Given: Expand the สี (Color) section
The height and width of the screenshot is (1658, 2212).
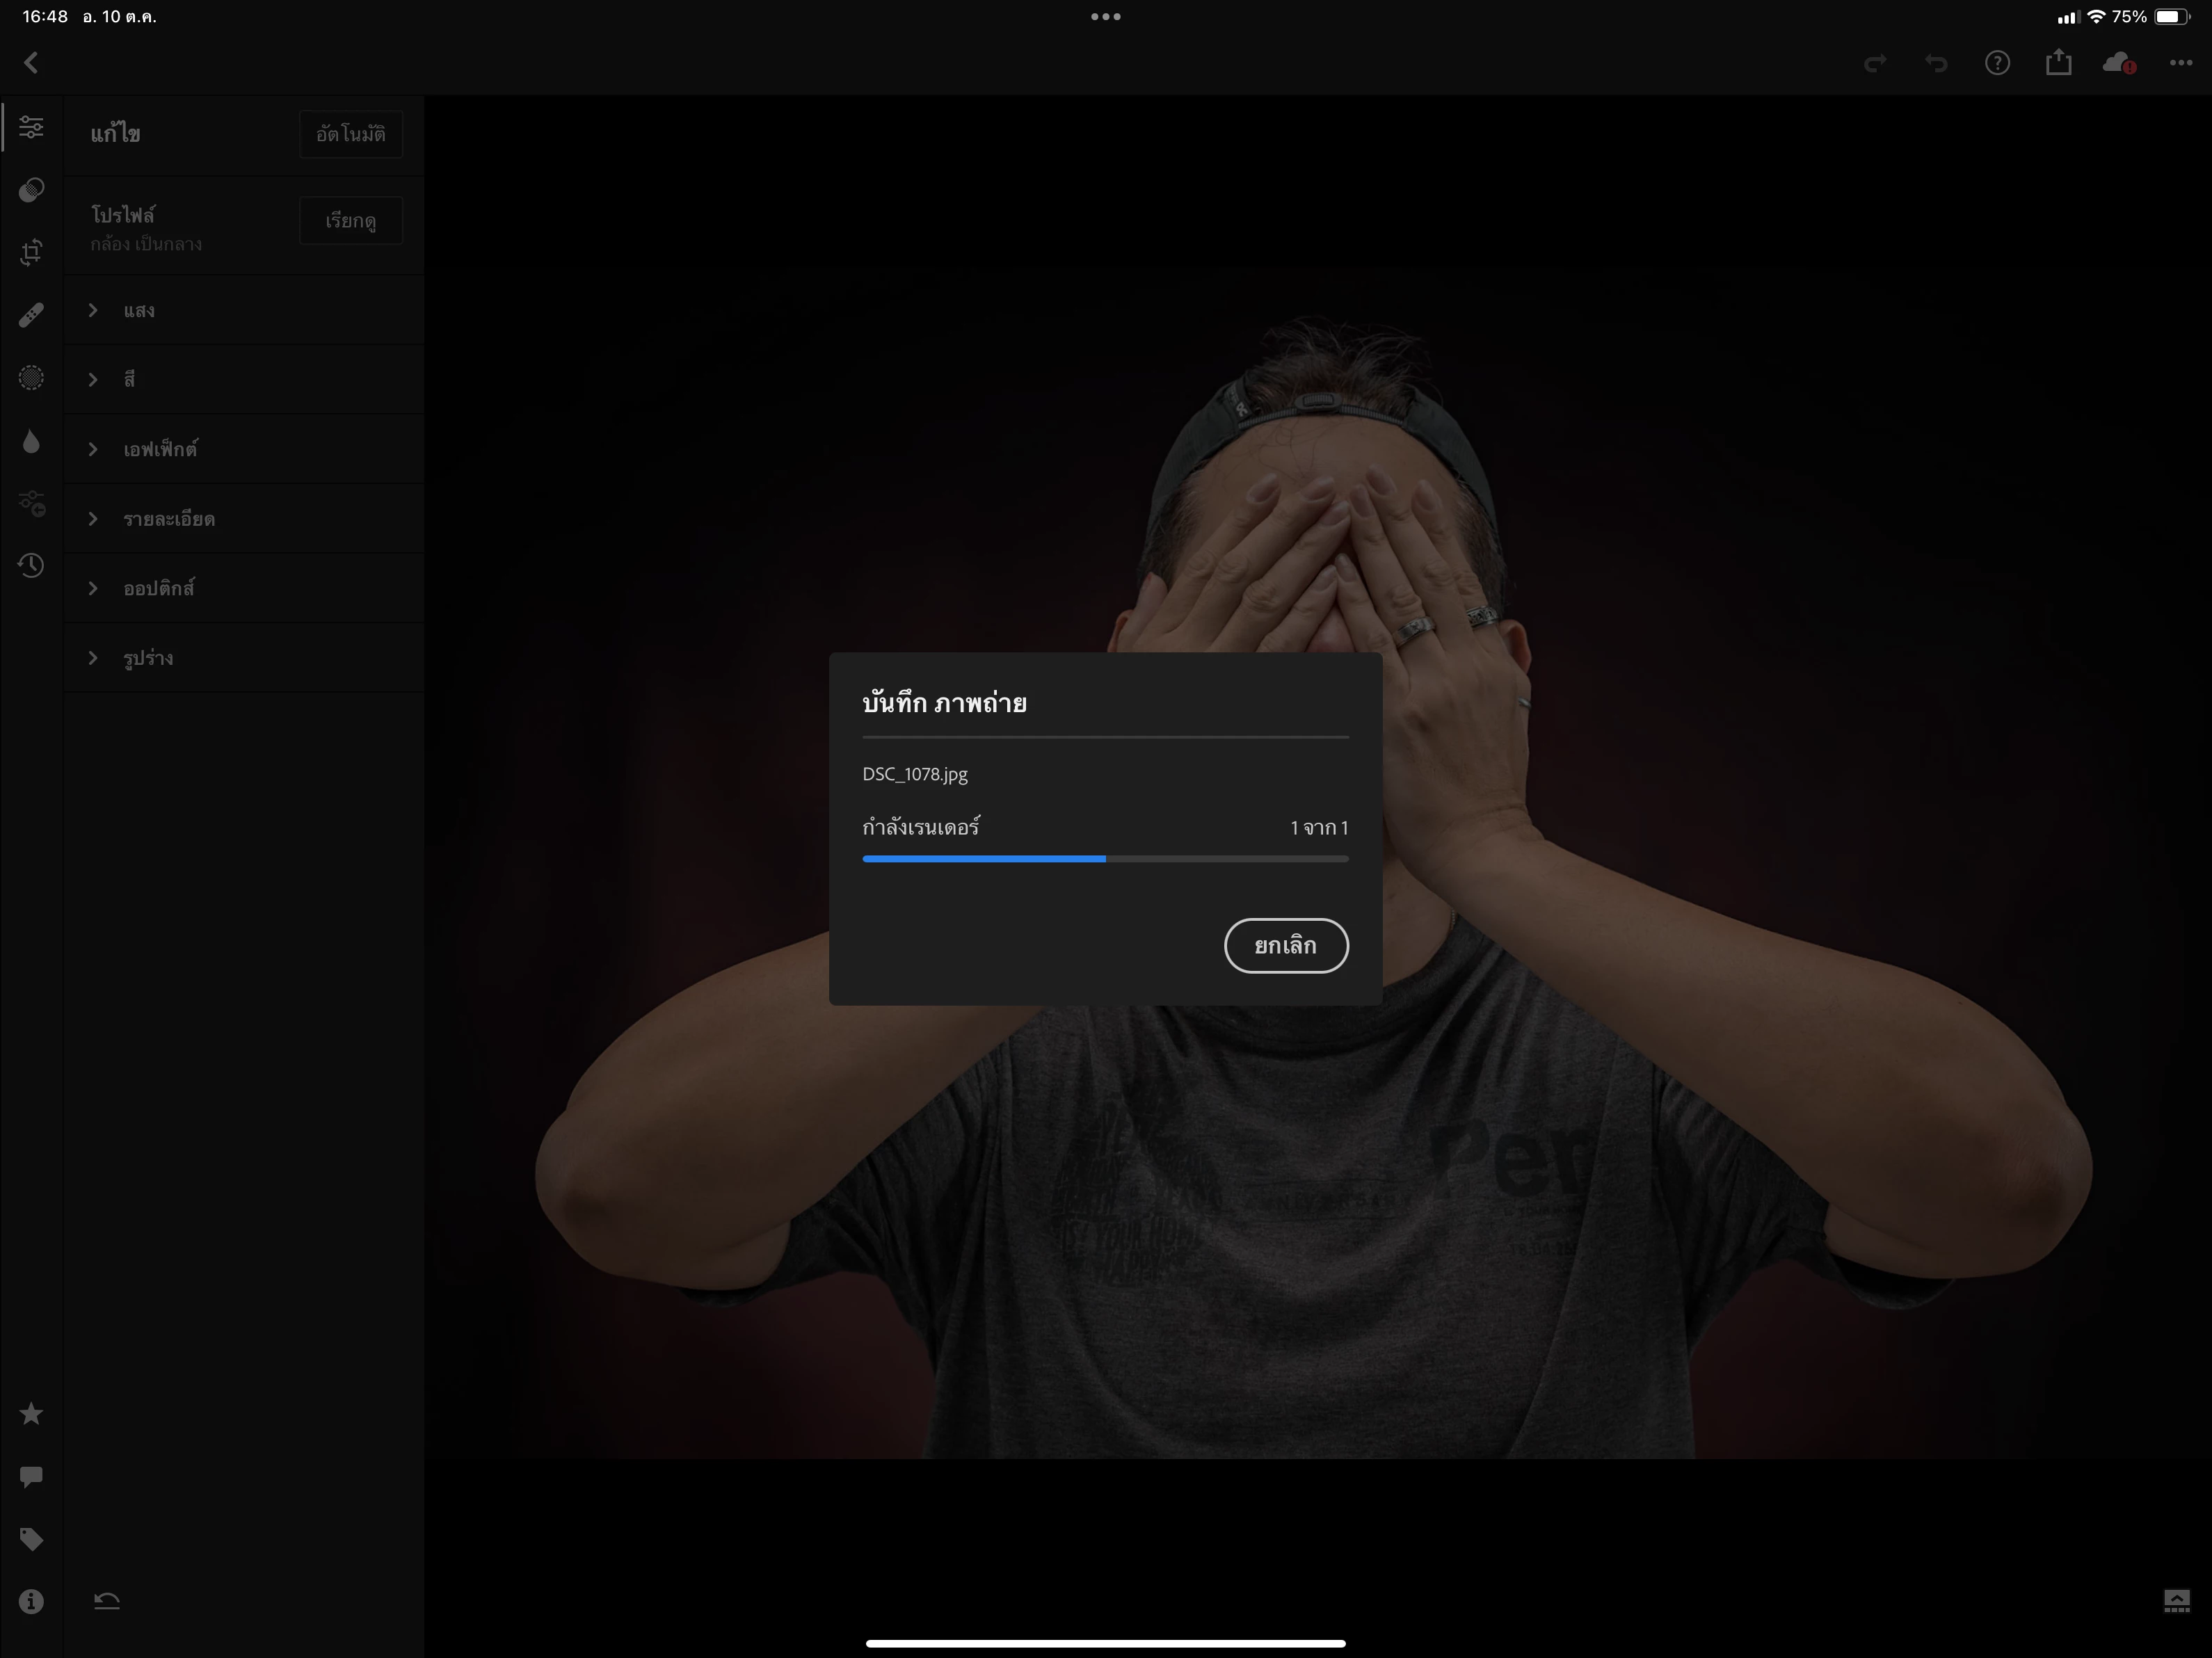Looking at the screenshot, I should (129, 380).
